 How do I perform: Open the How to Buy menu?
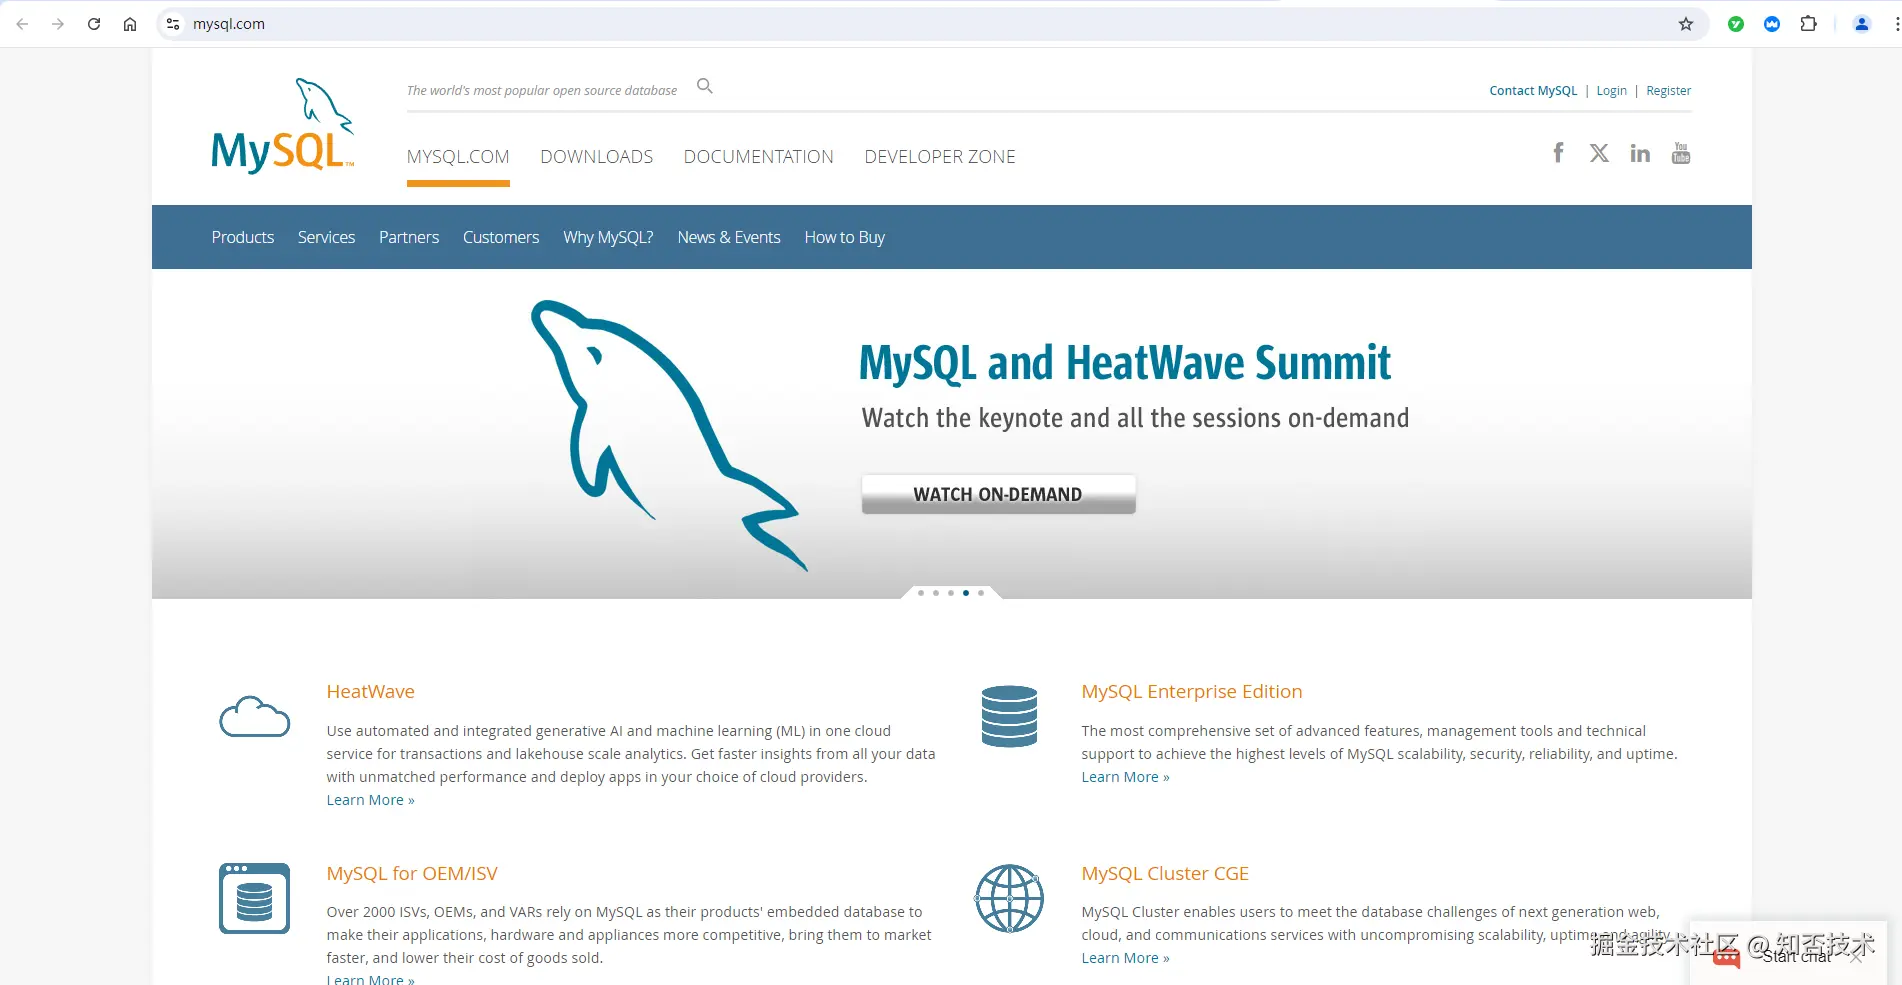(x=845, y=237)
